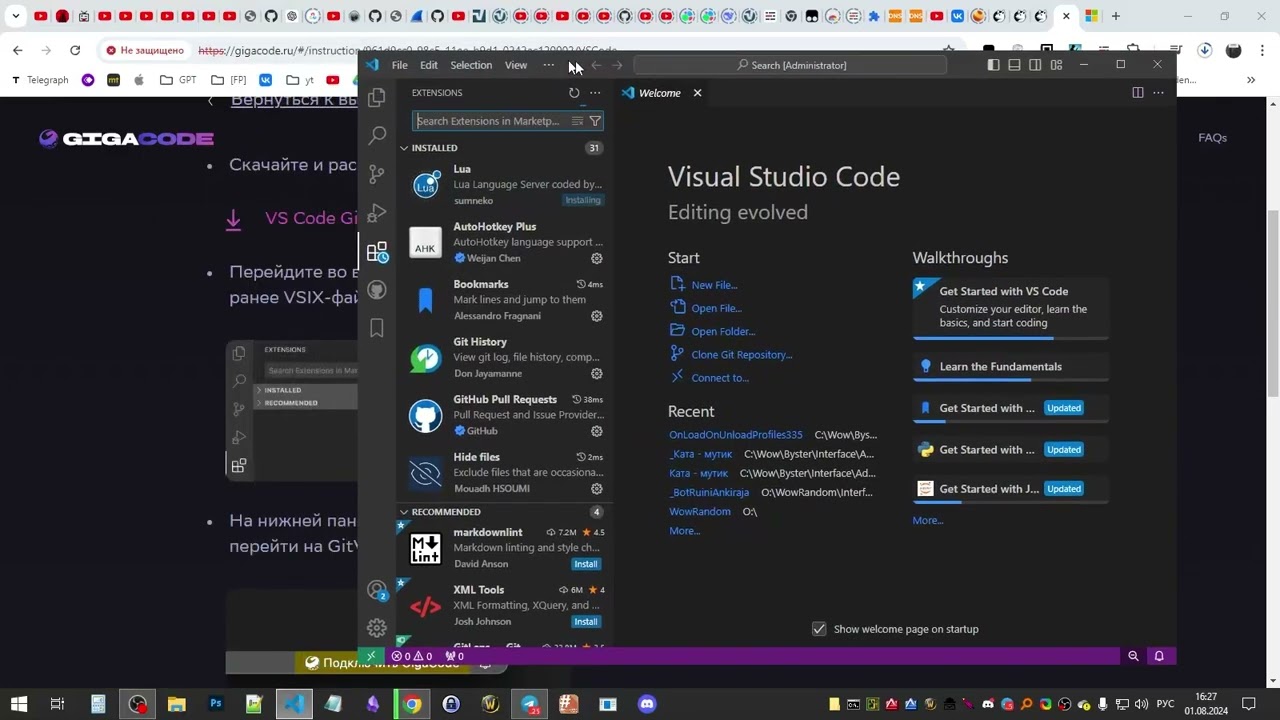Image resolution: width=1280 pixels, height=720 pixels.
Task: Open recent OnLoadOnUnloadProfiles335 folder
Action: coord(736,435)
